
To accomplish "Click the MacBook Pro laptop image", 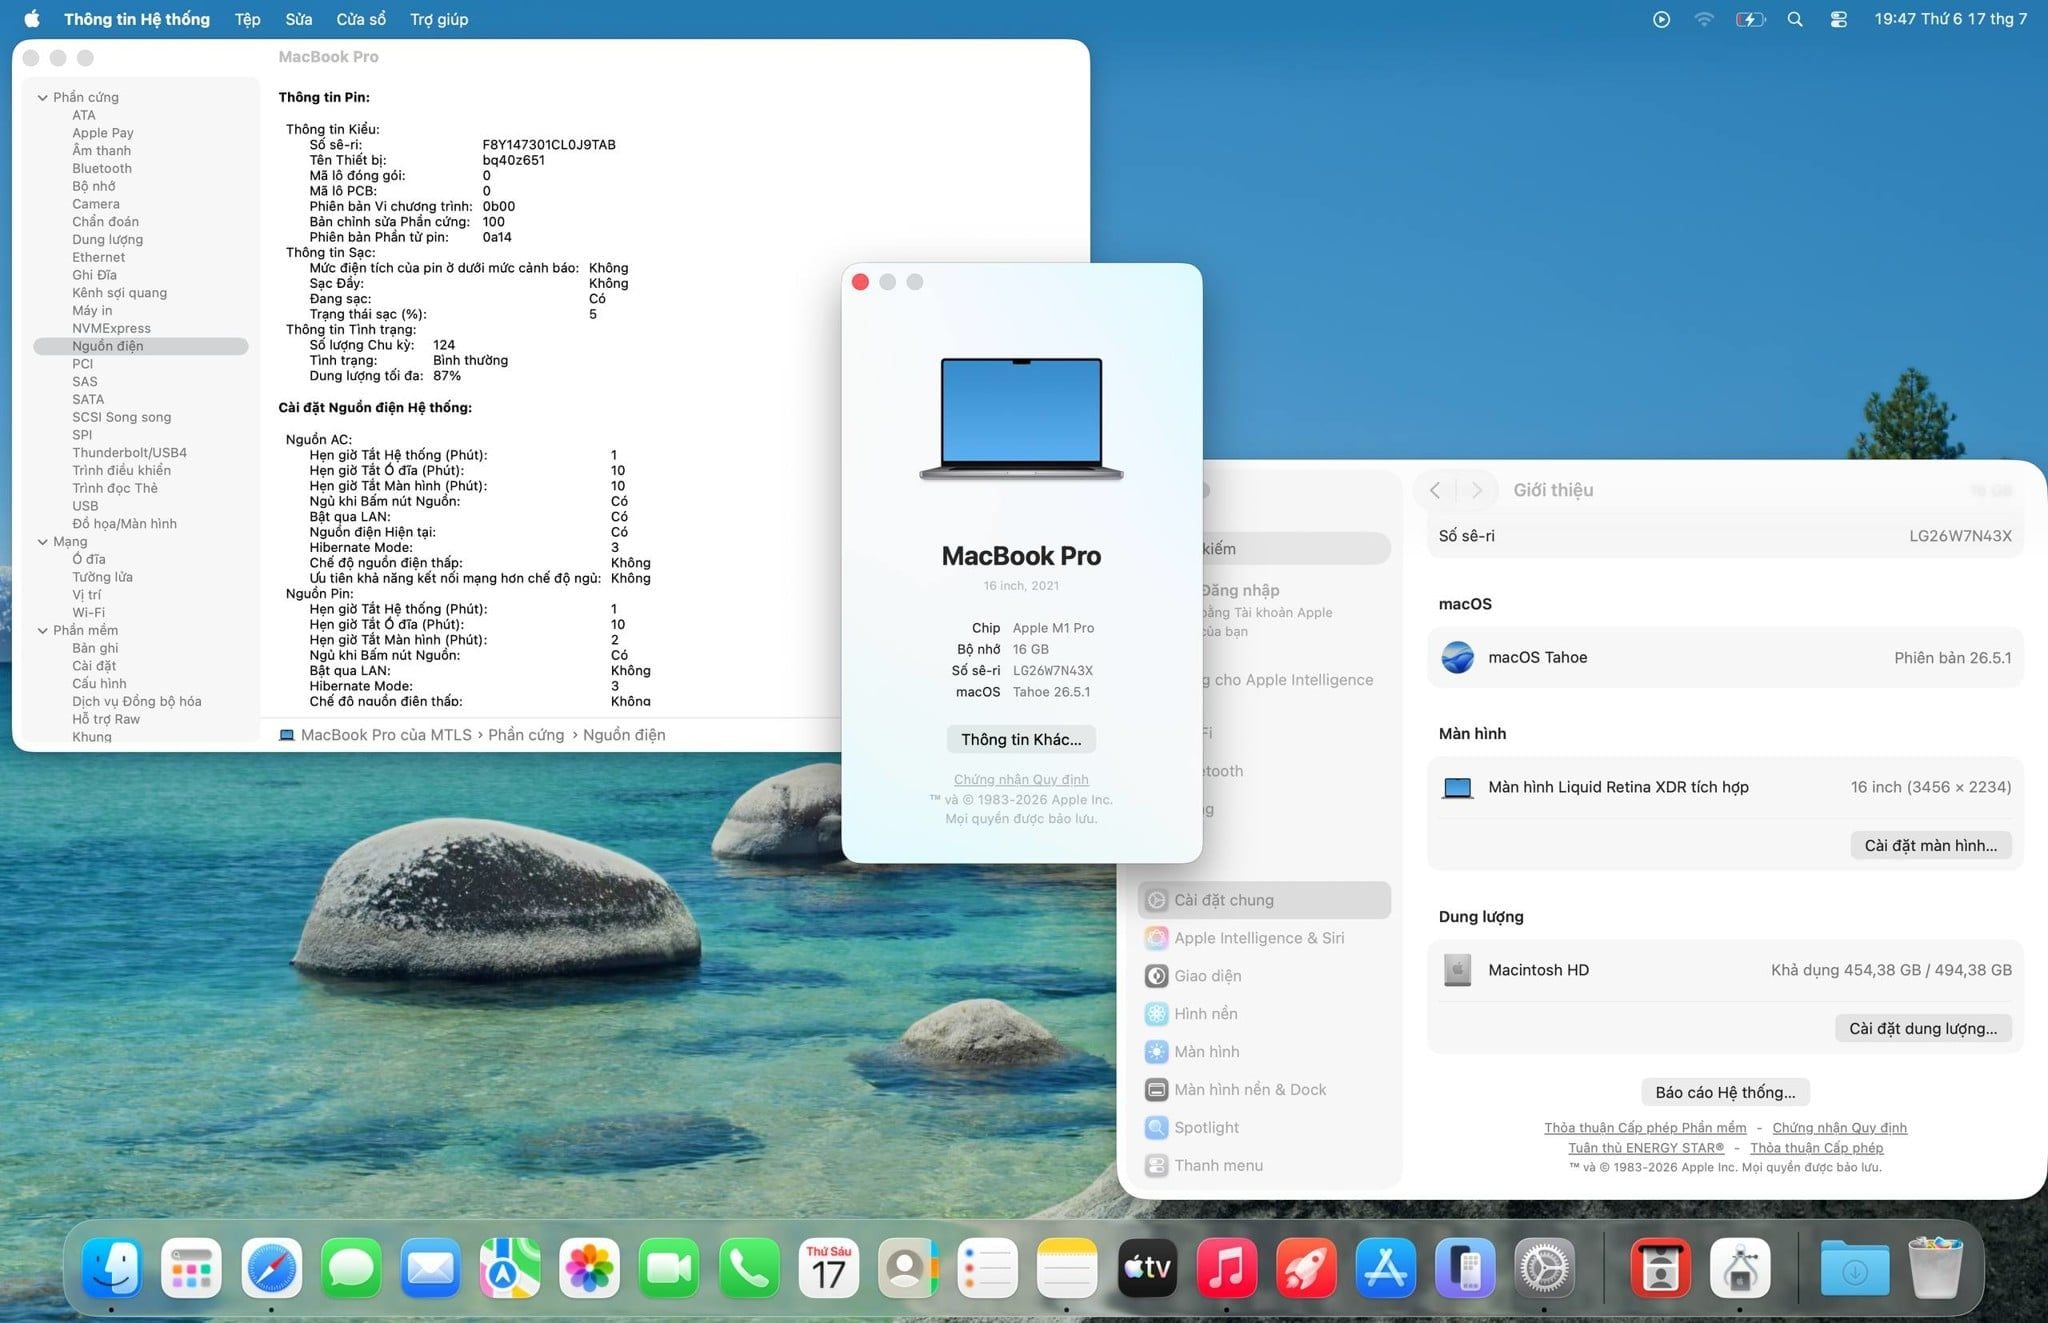I will click(1021, 419).
